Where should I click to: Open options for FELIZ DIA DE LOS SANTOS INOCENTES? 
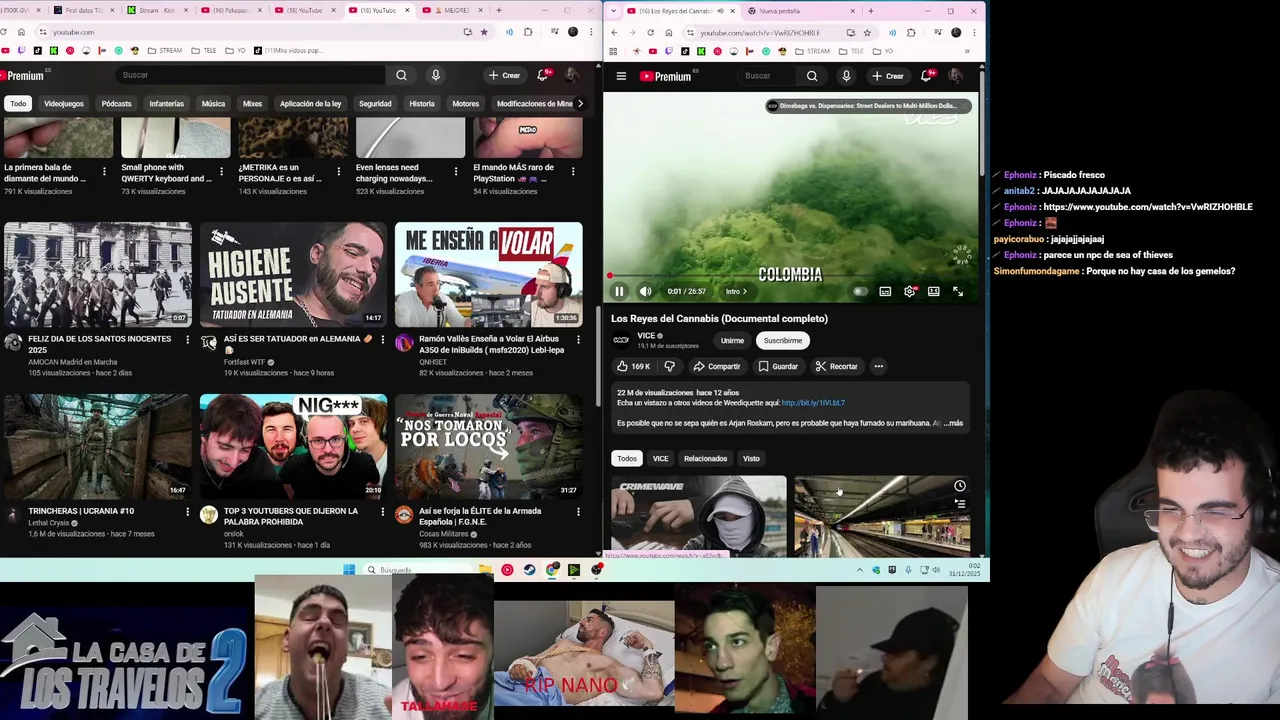187,340
